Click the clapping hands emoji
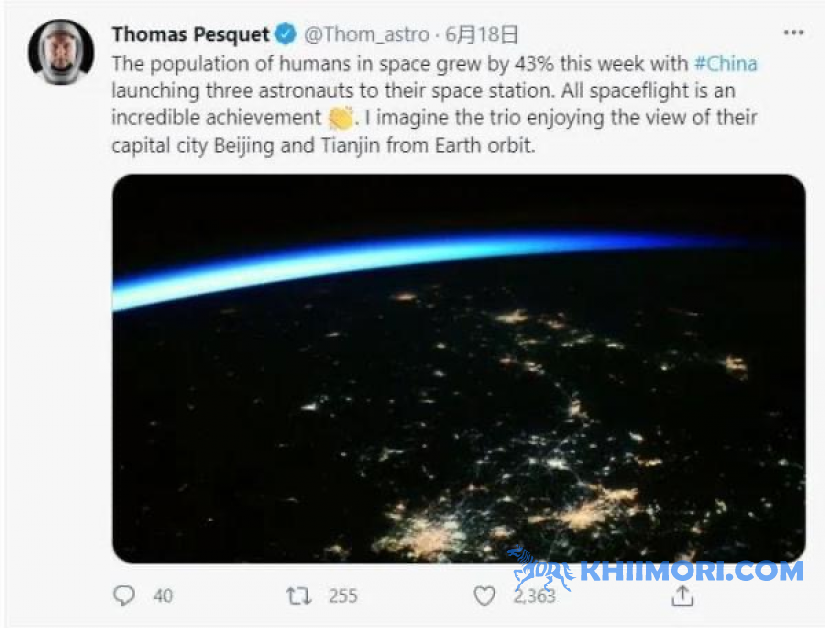 click(340, 117)
